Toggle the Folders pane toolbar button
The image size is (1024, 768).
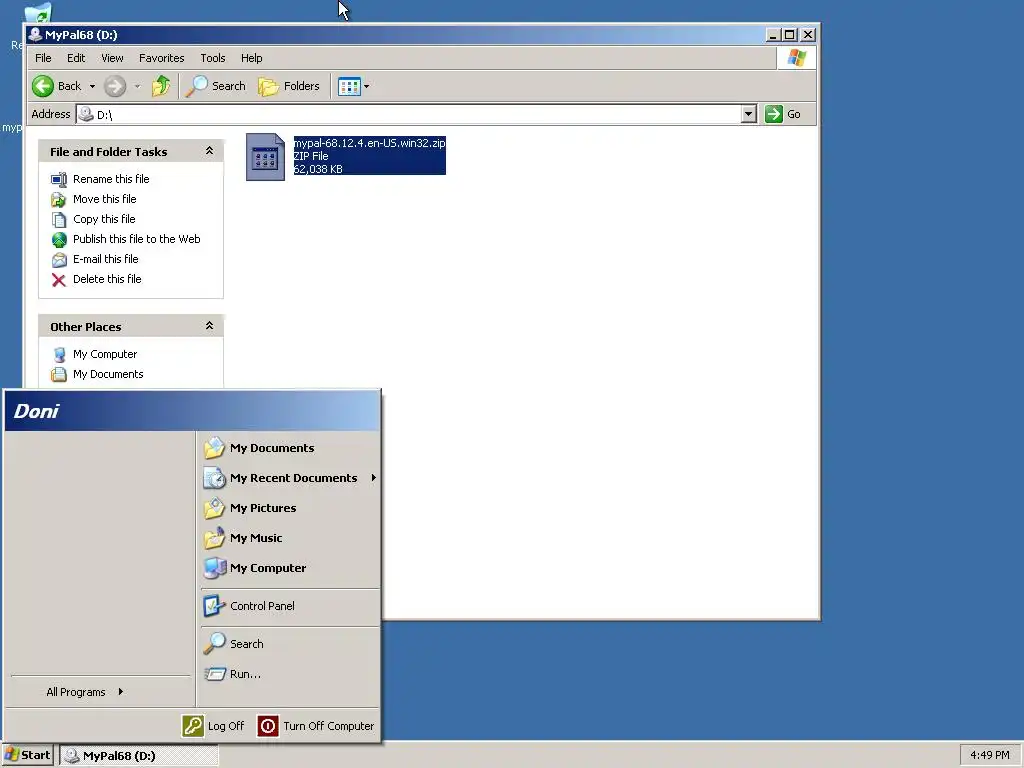click(289, 86)
